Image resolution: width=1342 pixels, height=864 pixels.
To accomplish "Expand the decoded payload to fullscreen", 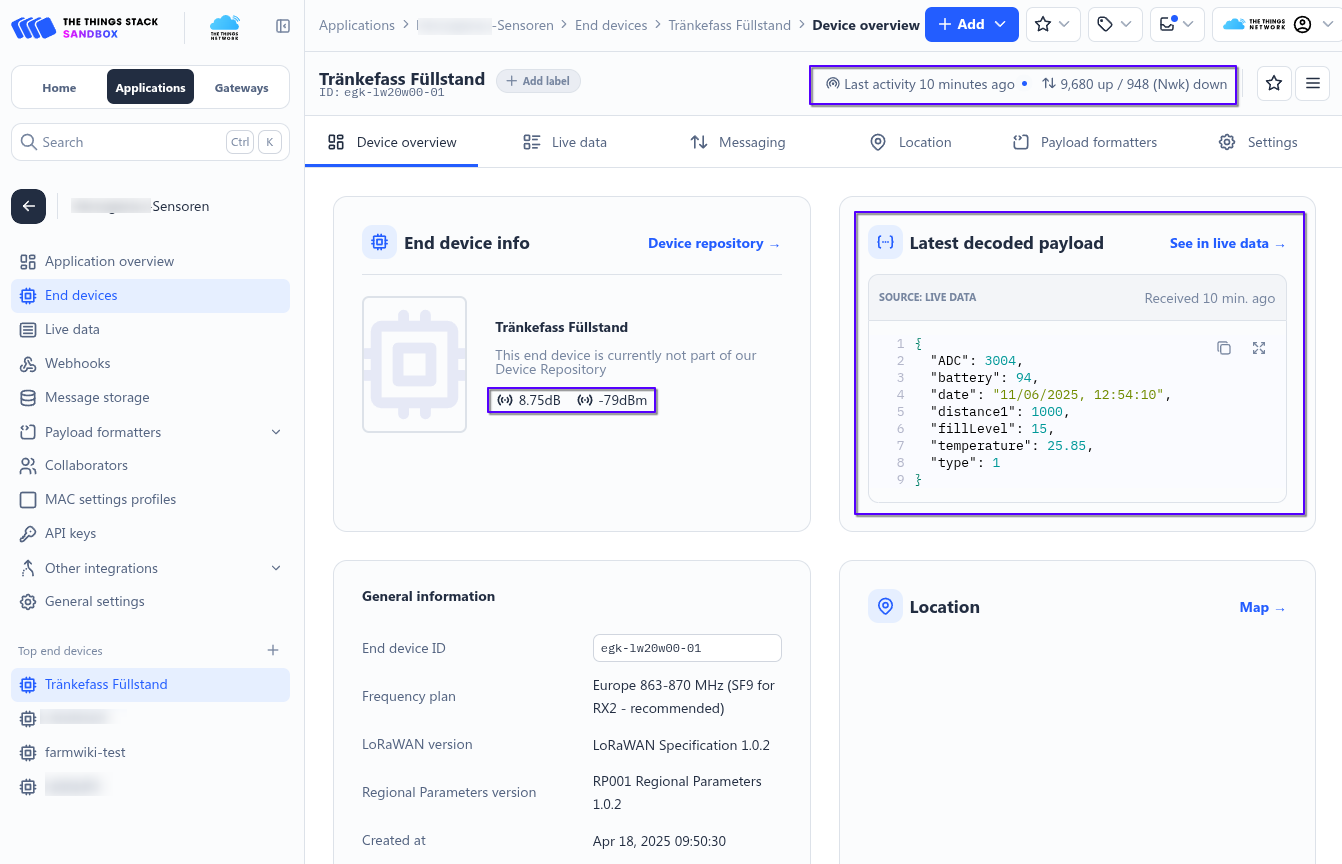I will [x=1259, y=348].
